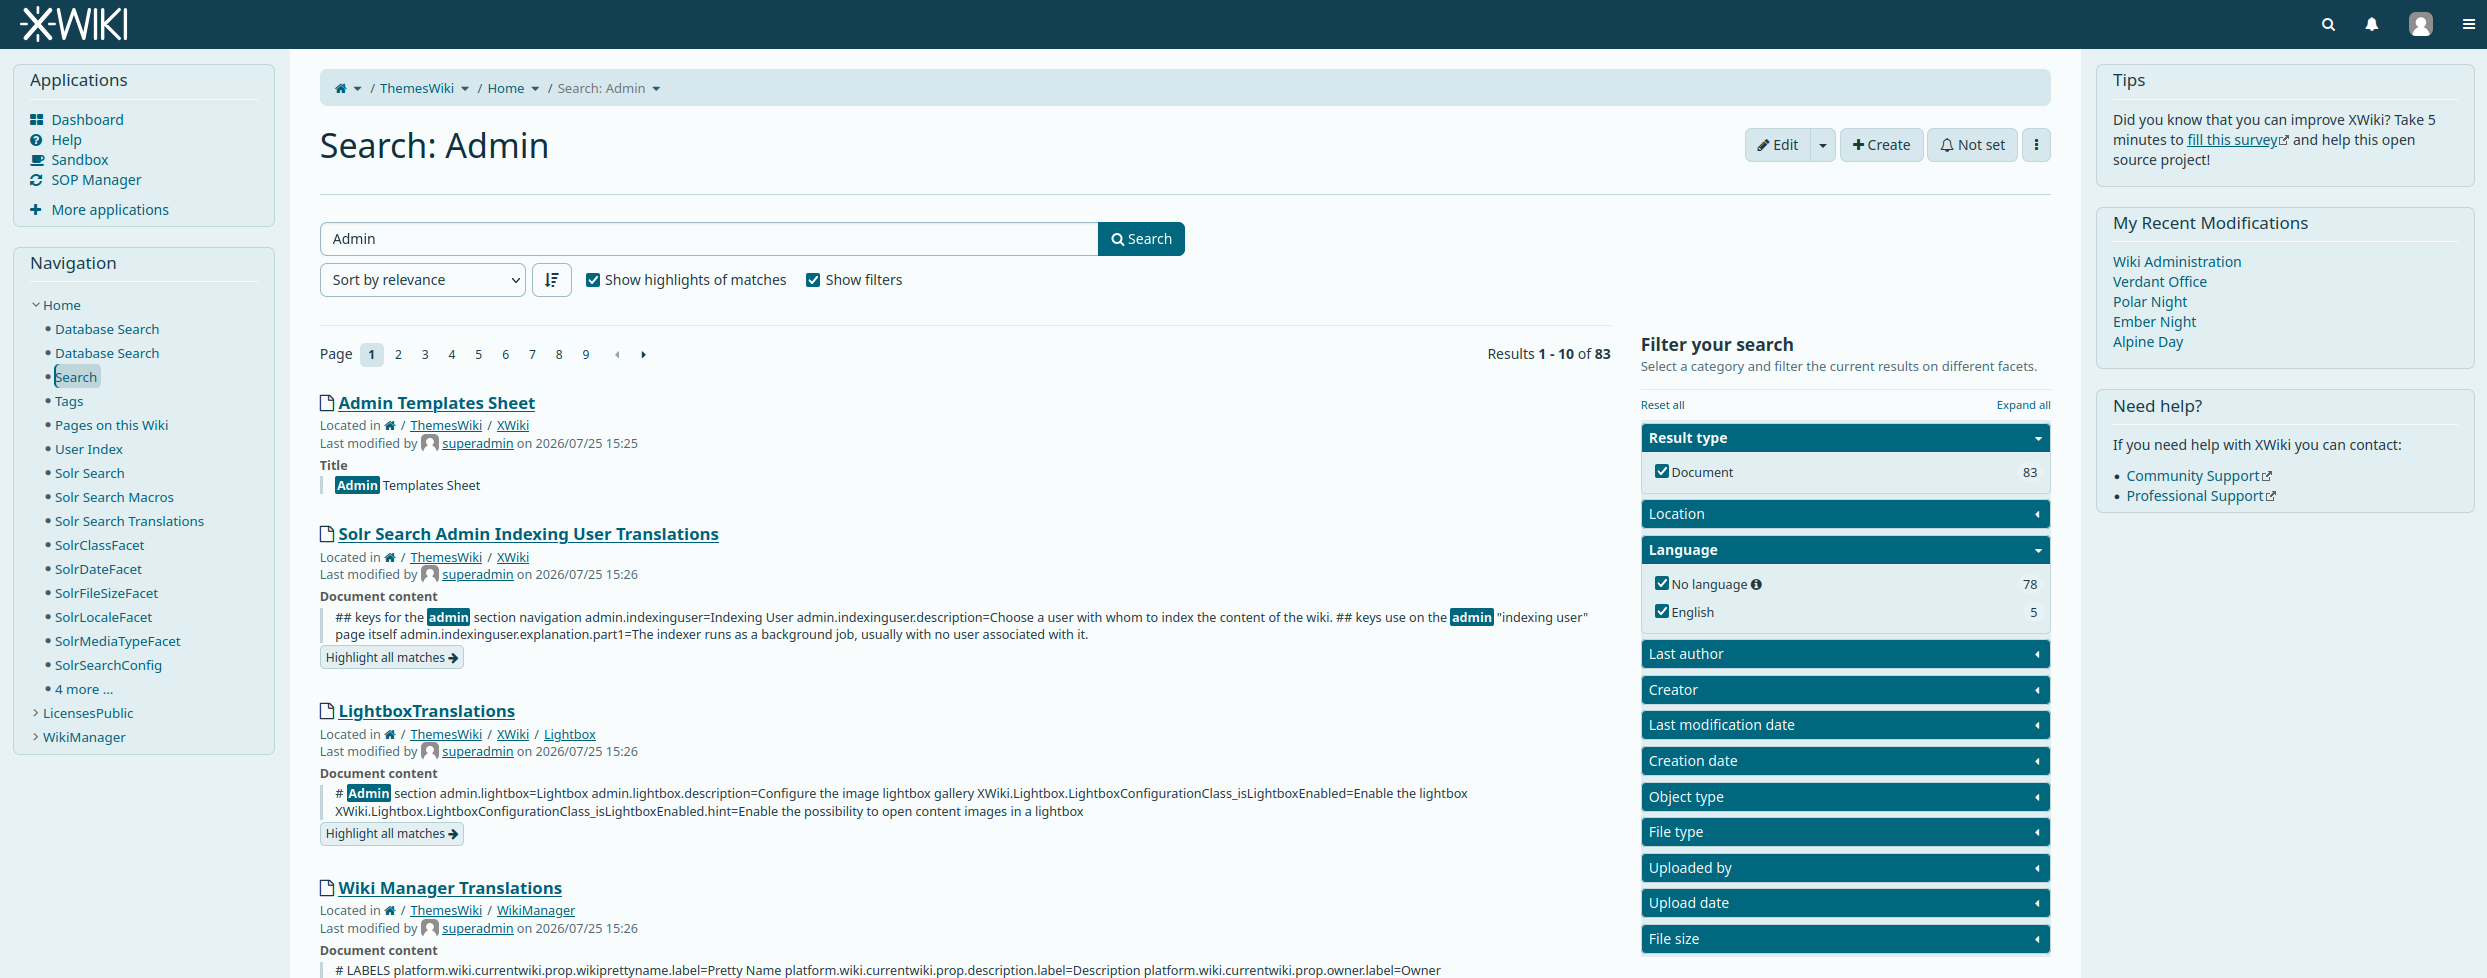This screenshot has height=978, width=2487.
Task: Open the SOP Manager application
Action: pos(96,179)
